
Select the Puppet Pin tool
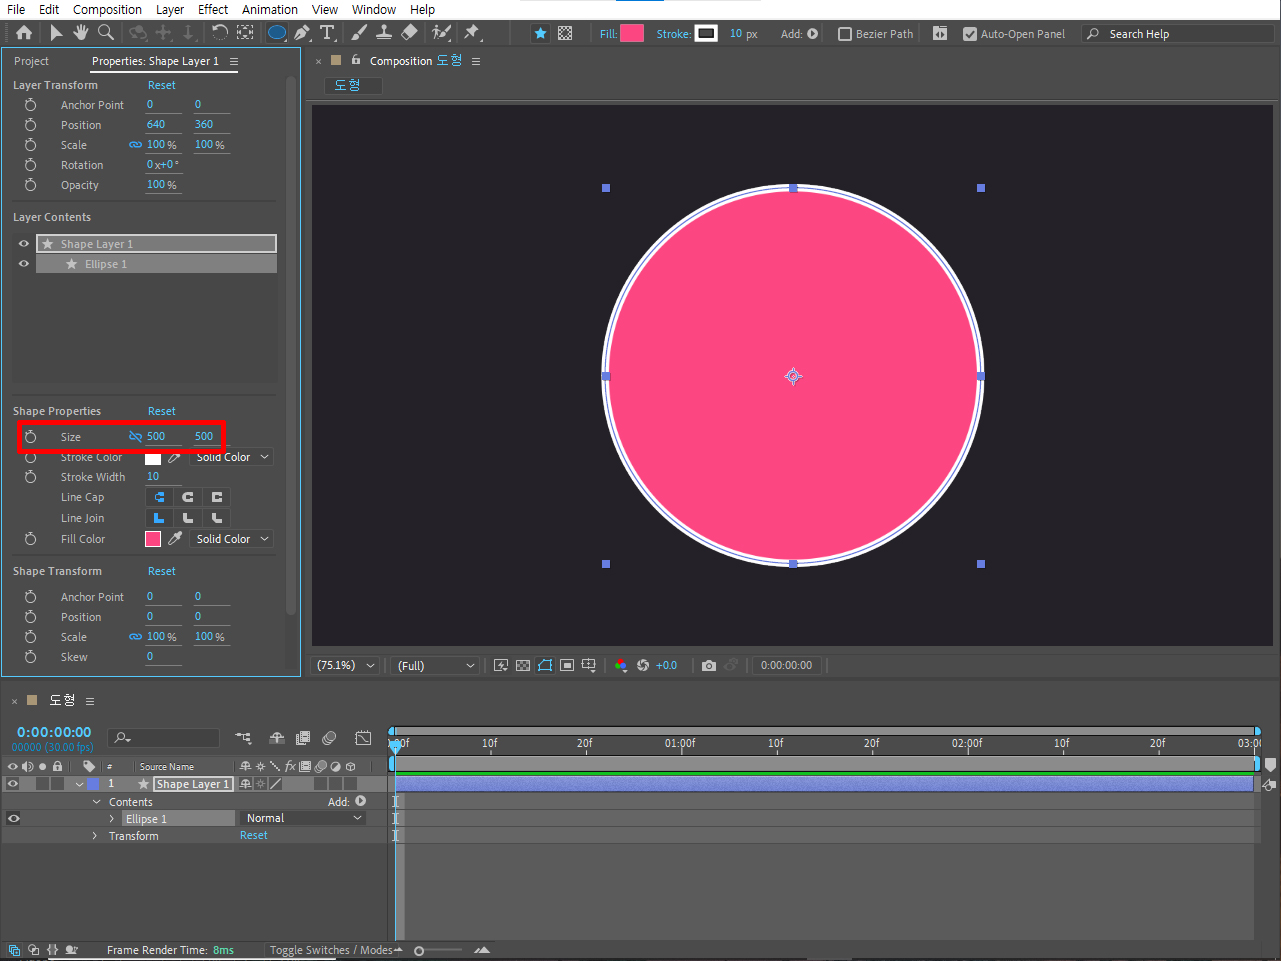(472, 33)
